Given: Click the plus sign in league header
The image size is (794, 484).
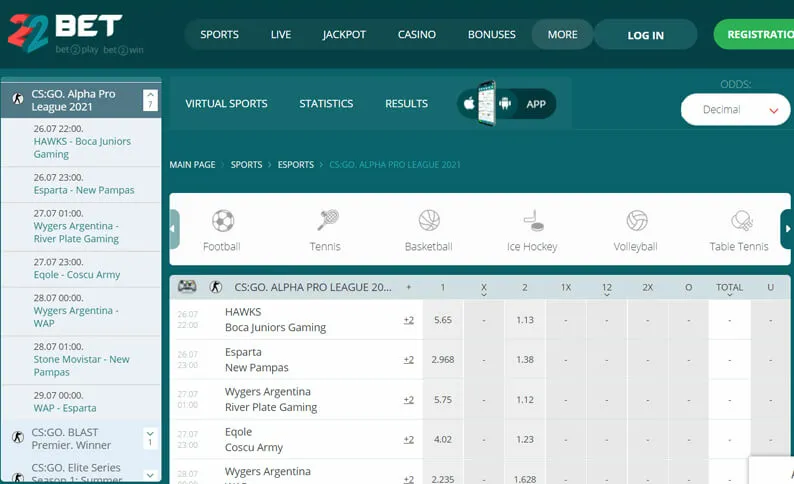Looking at the screenshot, I should click(x=409, y=287).
